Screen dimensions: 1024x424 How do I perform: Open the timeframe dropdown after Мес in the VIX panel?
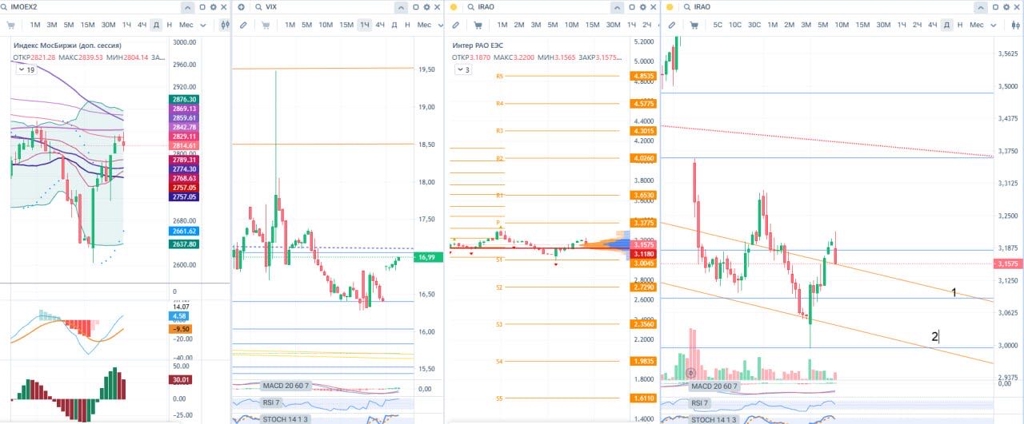[x=441, y=24]
